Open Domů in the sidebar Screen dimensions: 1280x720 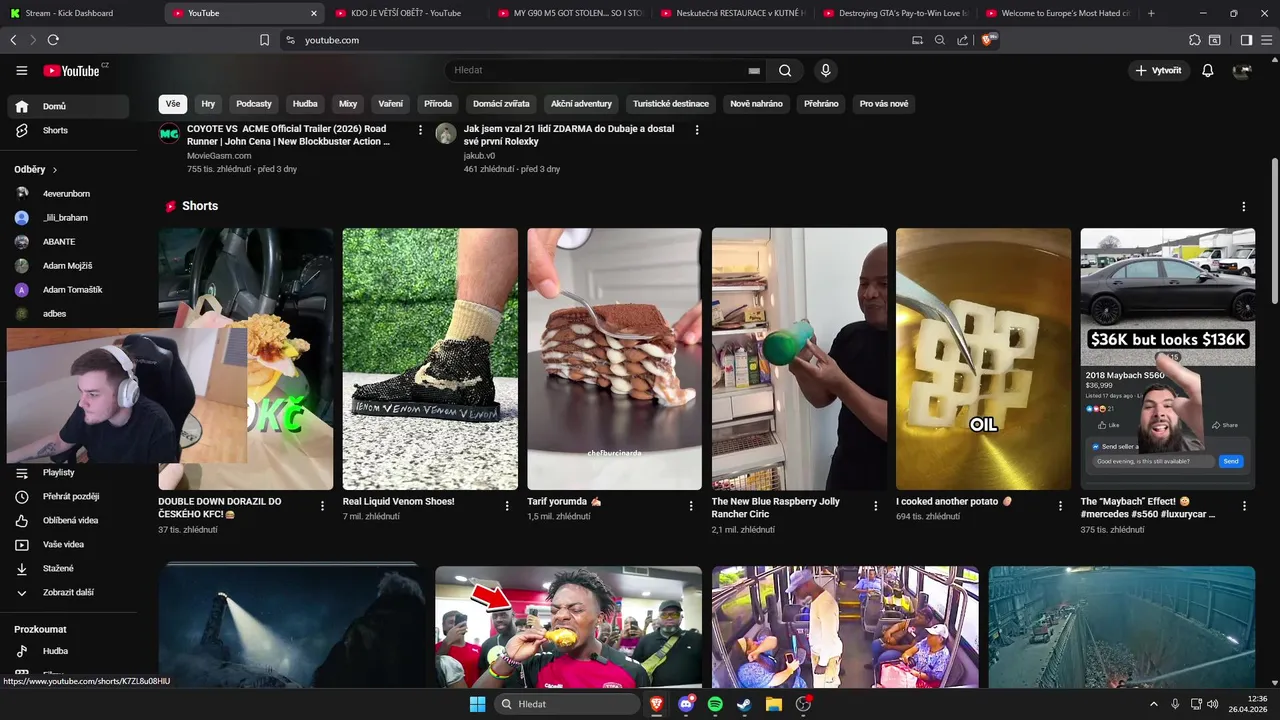point(68,106)
